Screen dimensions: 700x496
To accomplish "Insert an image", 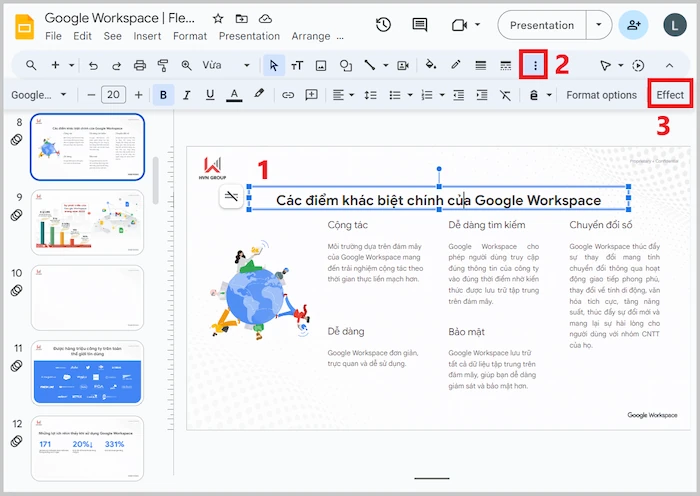I will [321, 66].
